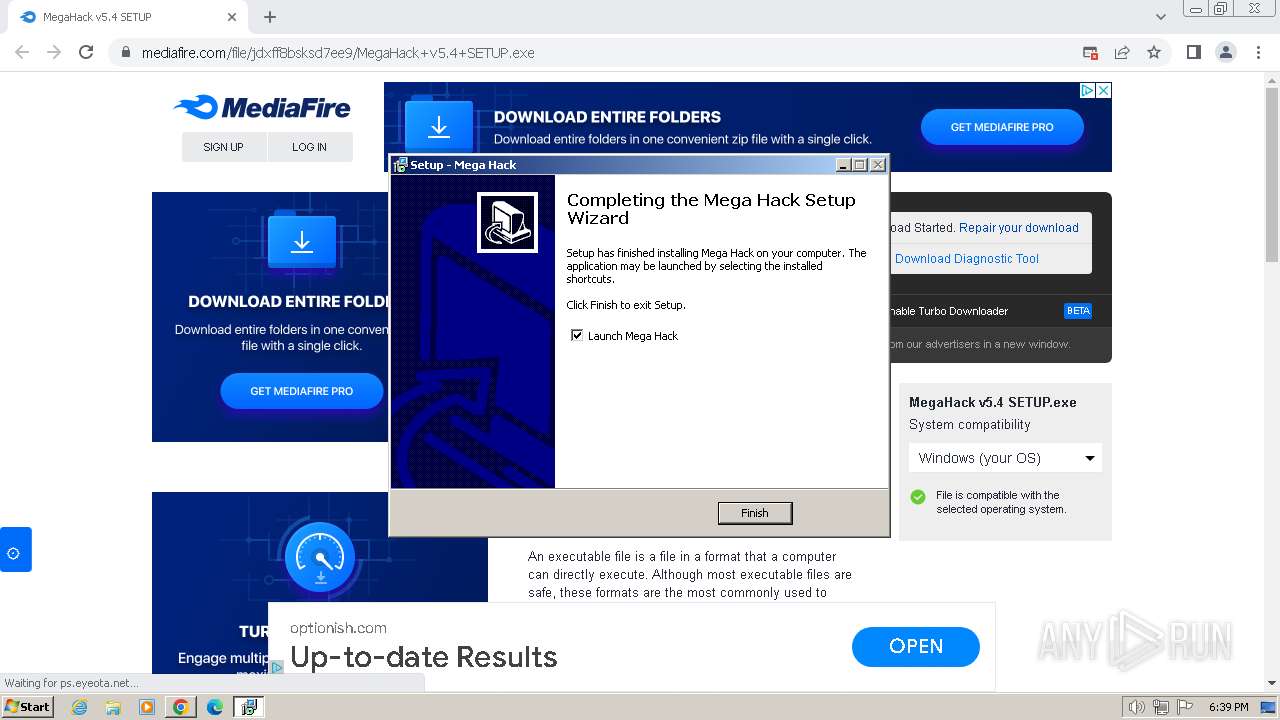Click GET MEDIAFIRE PRO in left panel

pyautogui.click(x=301, y=391)
